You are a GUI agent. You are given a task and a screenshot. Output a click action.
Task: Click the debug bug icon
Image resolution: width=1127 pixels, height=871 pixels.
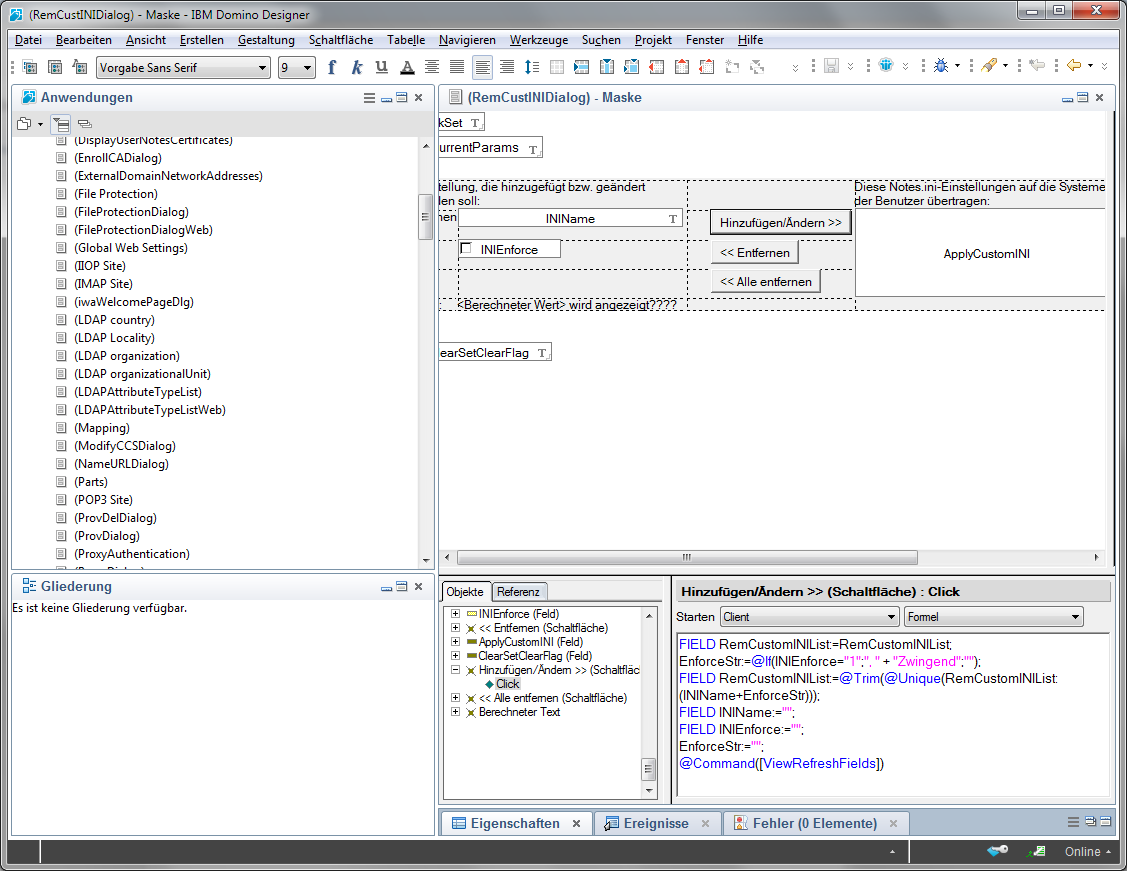[940, 66]
